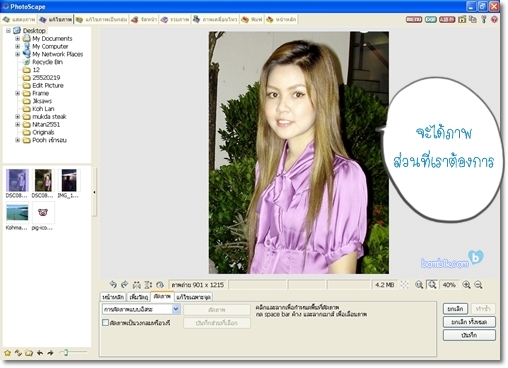Toggle the round/oval crop checkbox

pyautogui.click(x=105, y=322)
